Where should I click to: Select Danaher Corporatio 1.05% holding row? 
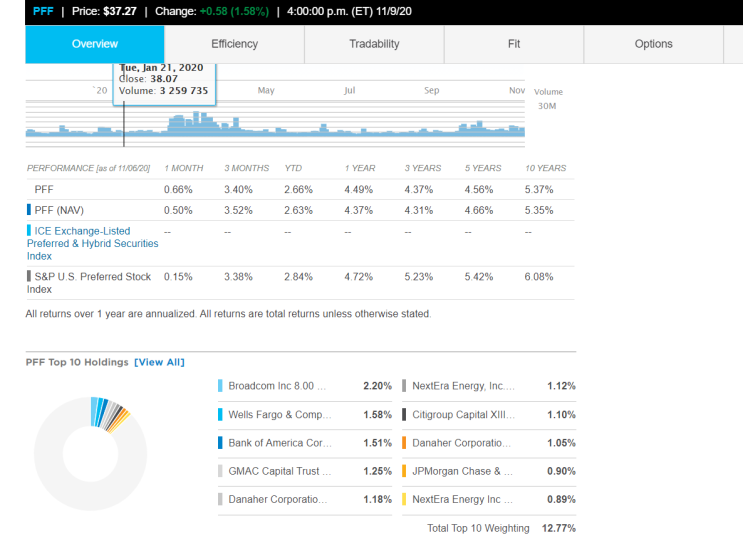click(x=489, y=443)
